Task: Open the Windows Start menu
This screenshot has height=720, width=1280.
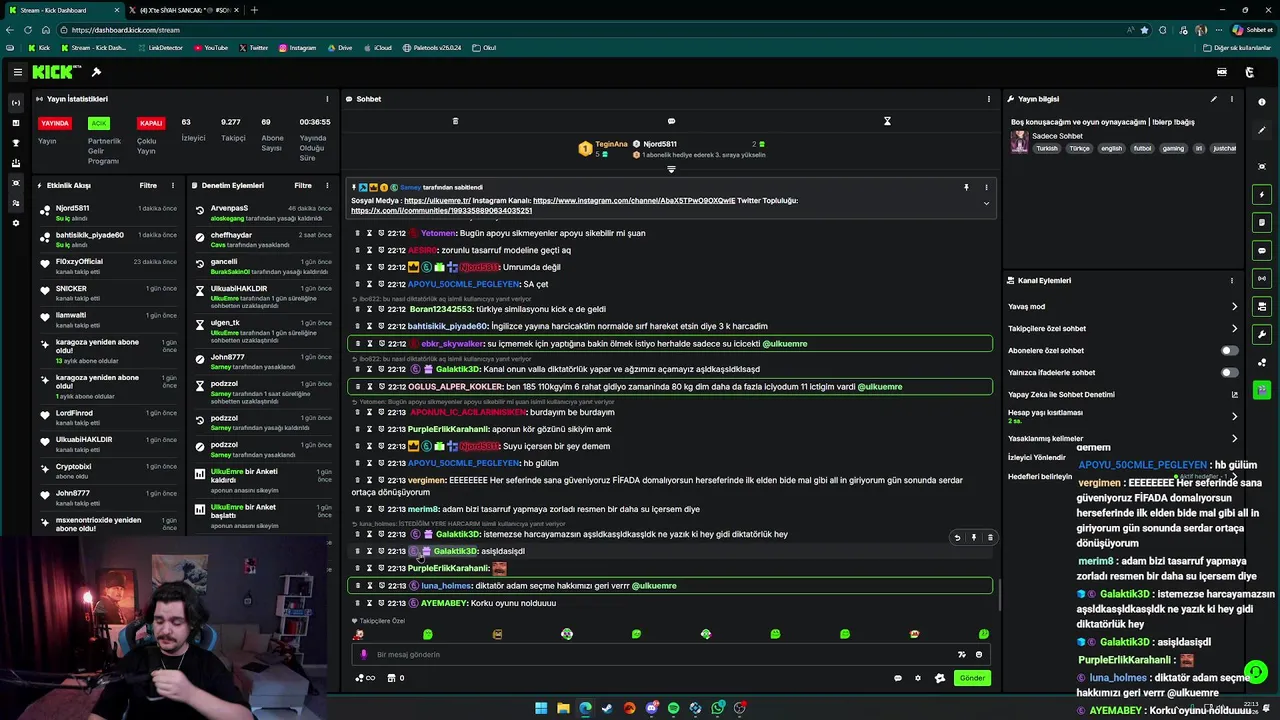Action: click(541, 708)
